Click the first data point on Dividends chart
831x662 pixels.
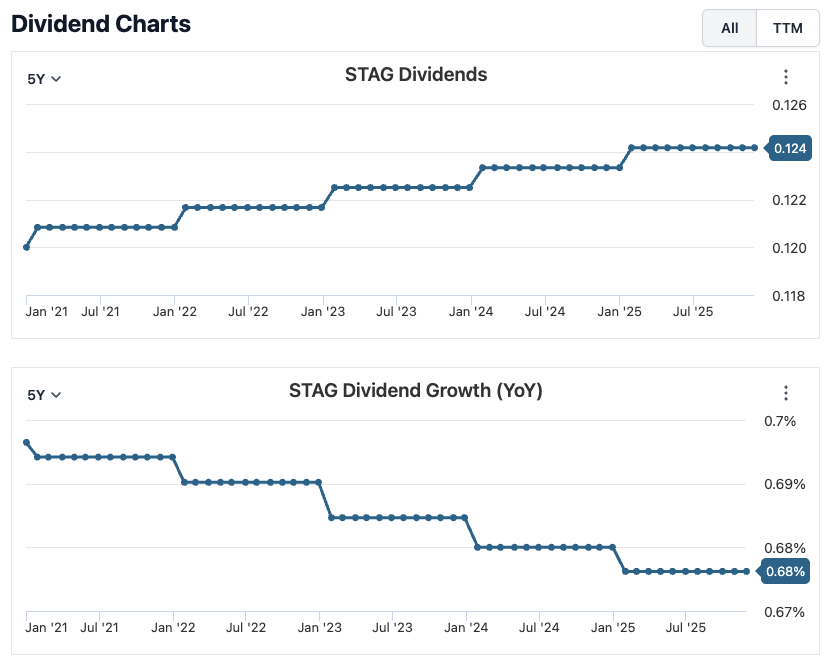[x=26, y=247]
